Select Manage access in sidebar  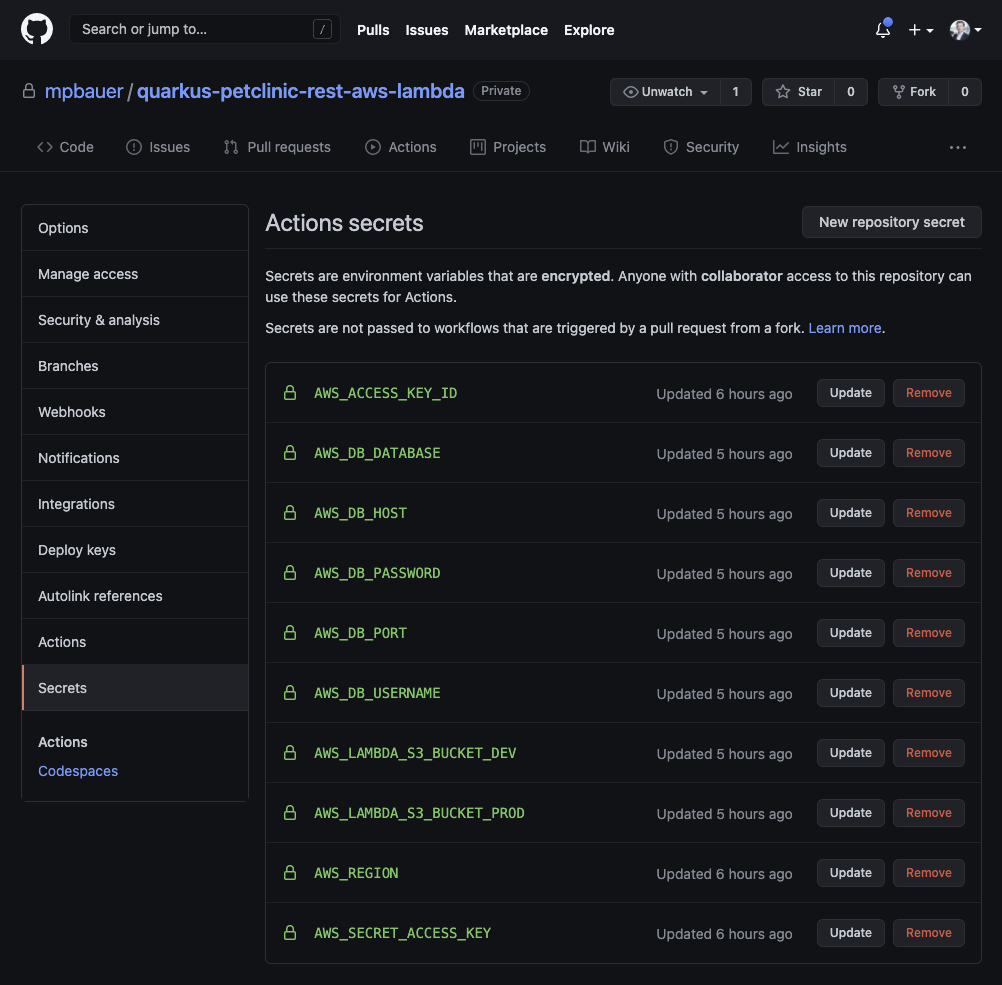click(x=135, y=274)
